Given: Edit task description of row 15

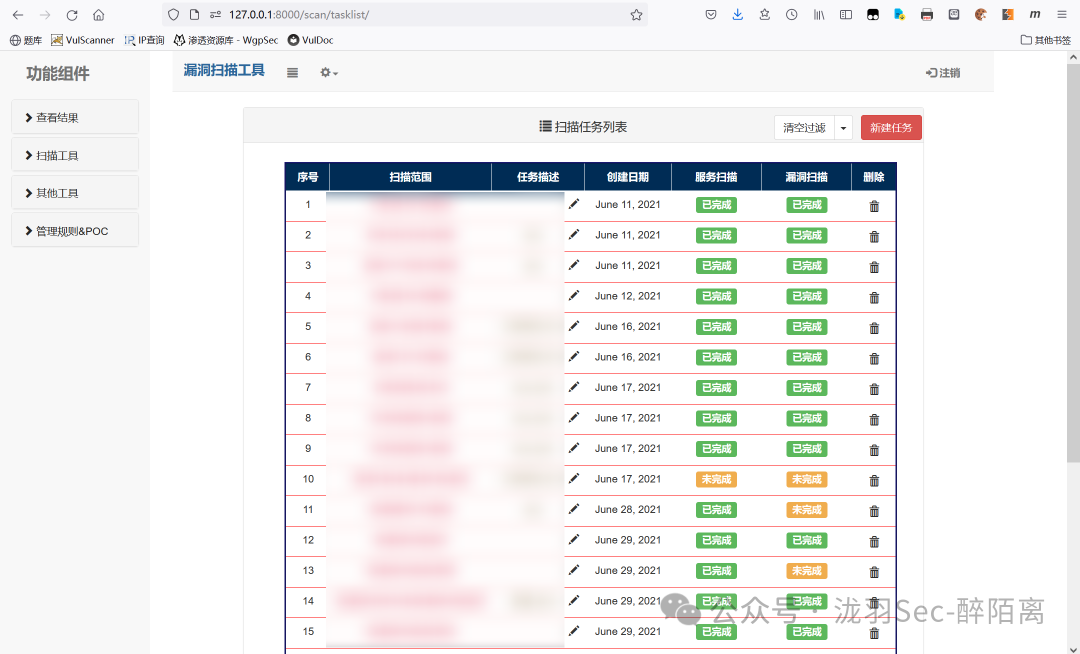Looking at the screenshot, I should [x=574, y=631].
